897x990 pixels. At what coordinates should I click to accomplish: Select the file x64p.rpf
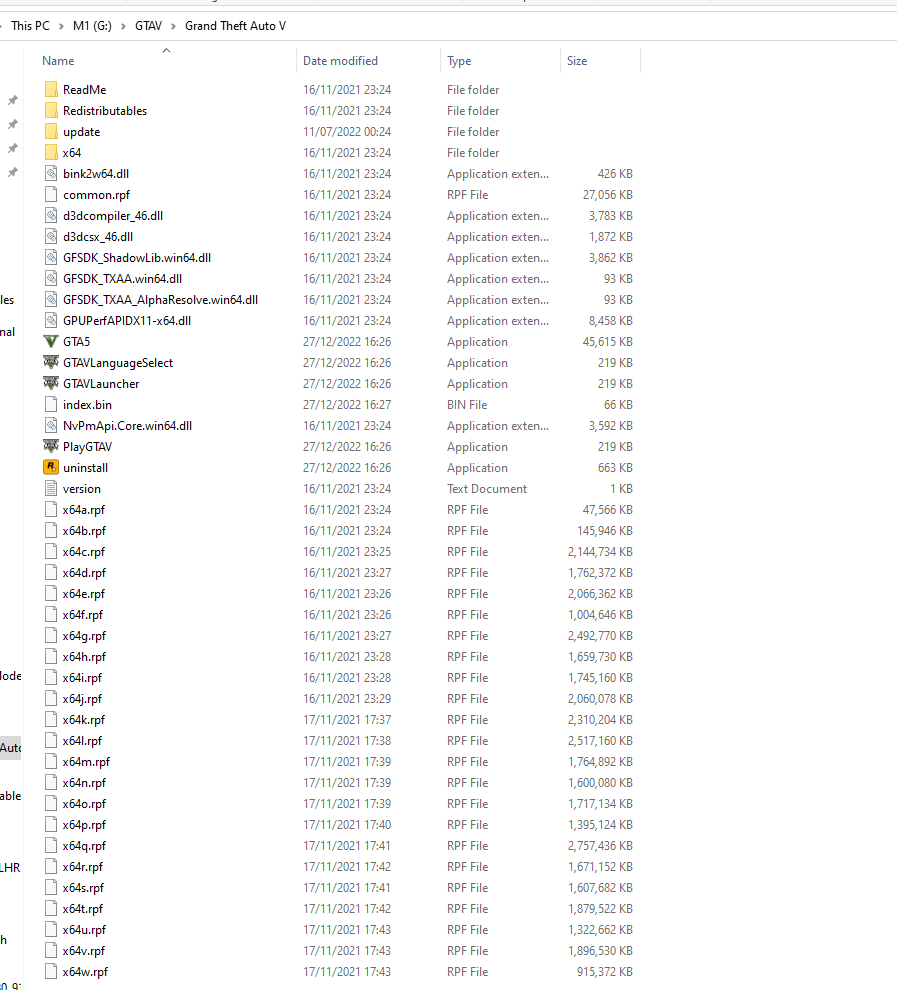click(84, 825)
